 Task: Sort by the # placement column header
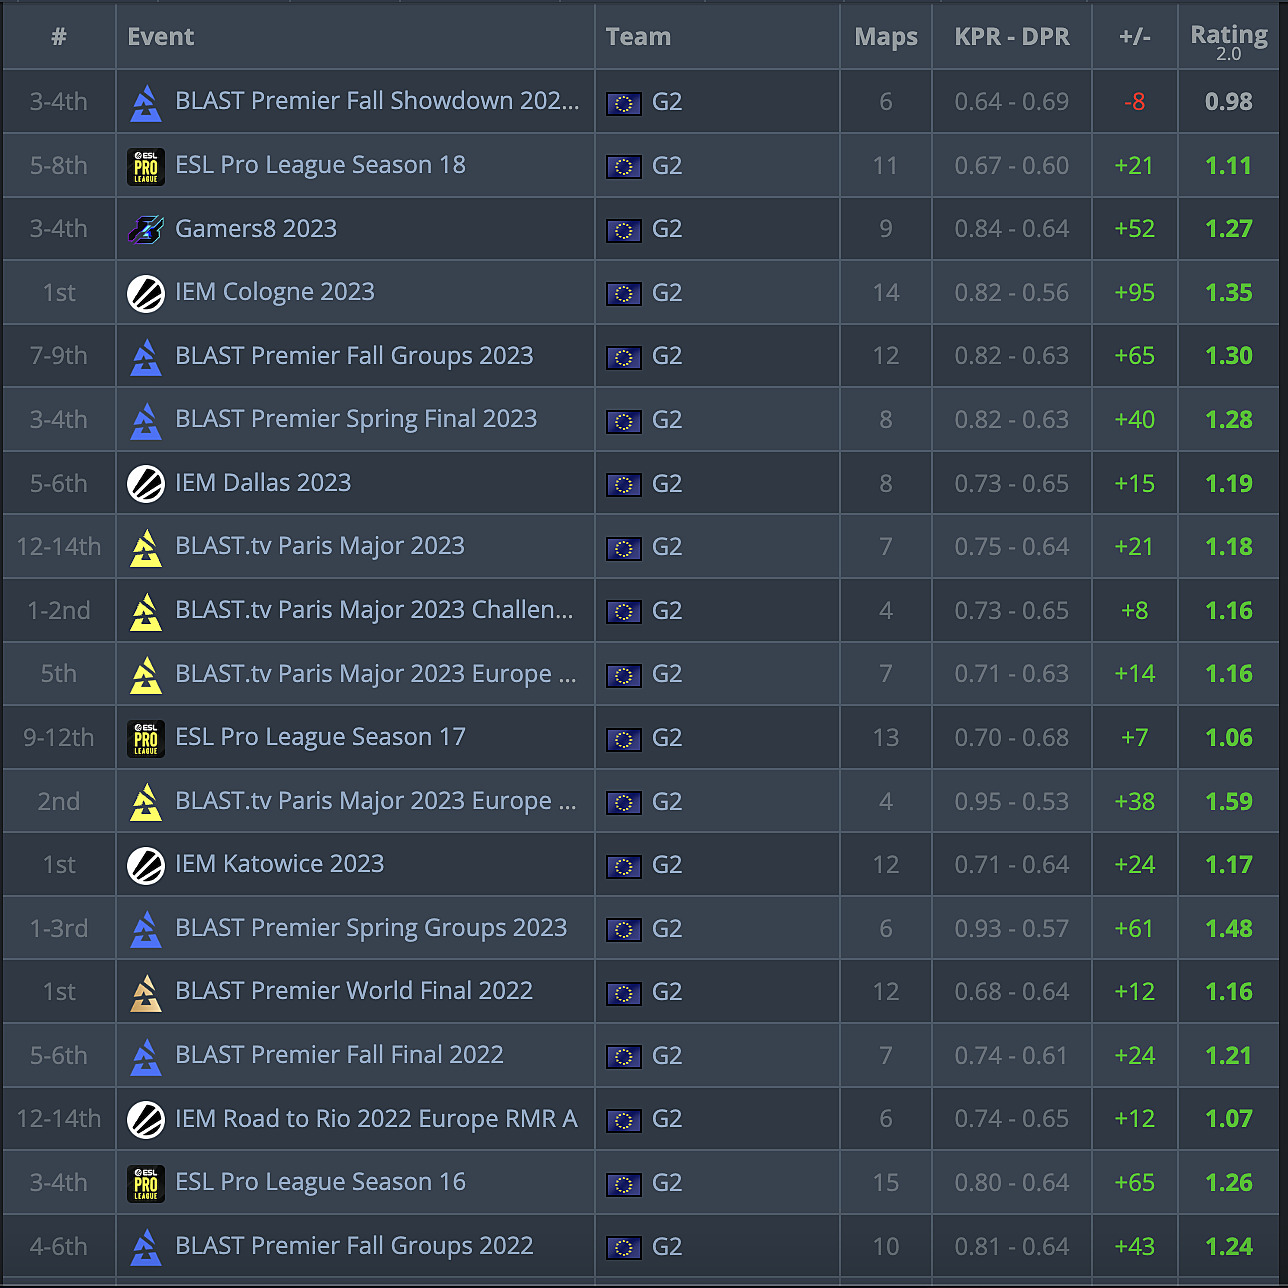coord(59,37)
